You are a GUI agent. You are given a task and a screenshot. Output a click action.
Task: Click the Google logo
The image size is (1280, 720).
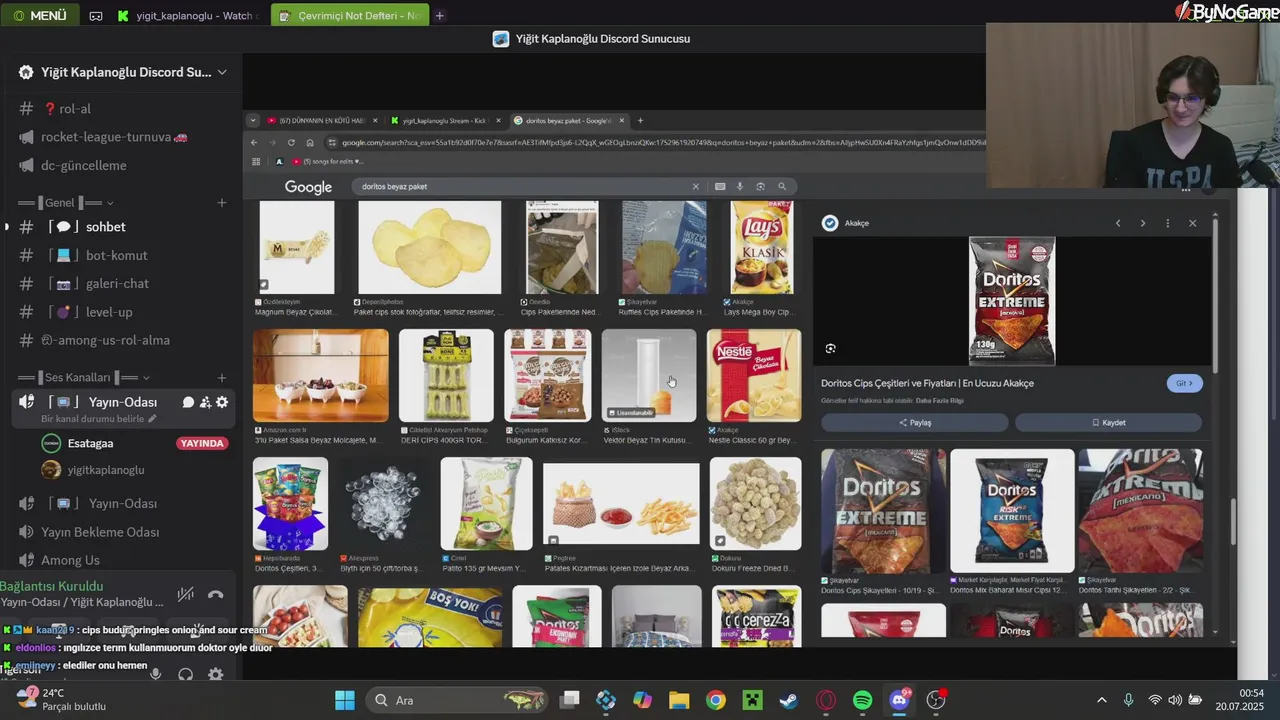[x=308, y=187]
